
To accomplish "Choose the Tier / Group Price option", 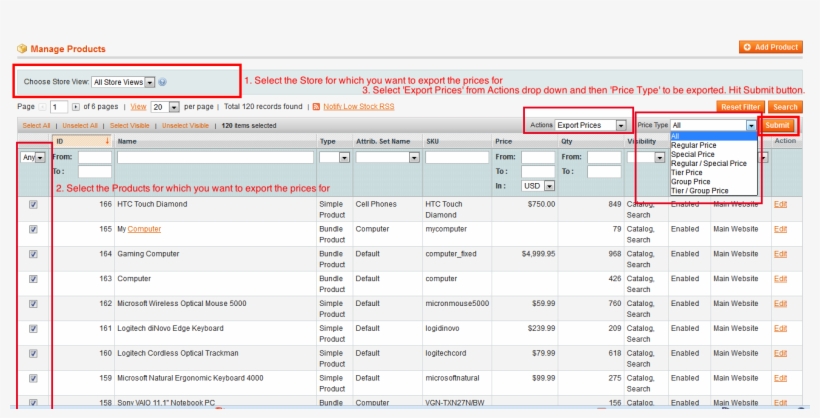I will 714,191.
